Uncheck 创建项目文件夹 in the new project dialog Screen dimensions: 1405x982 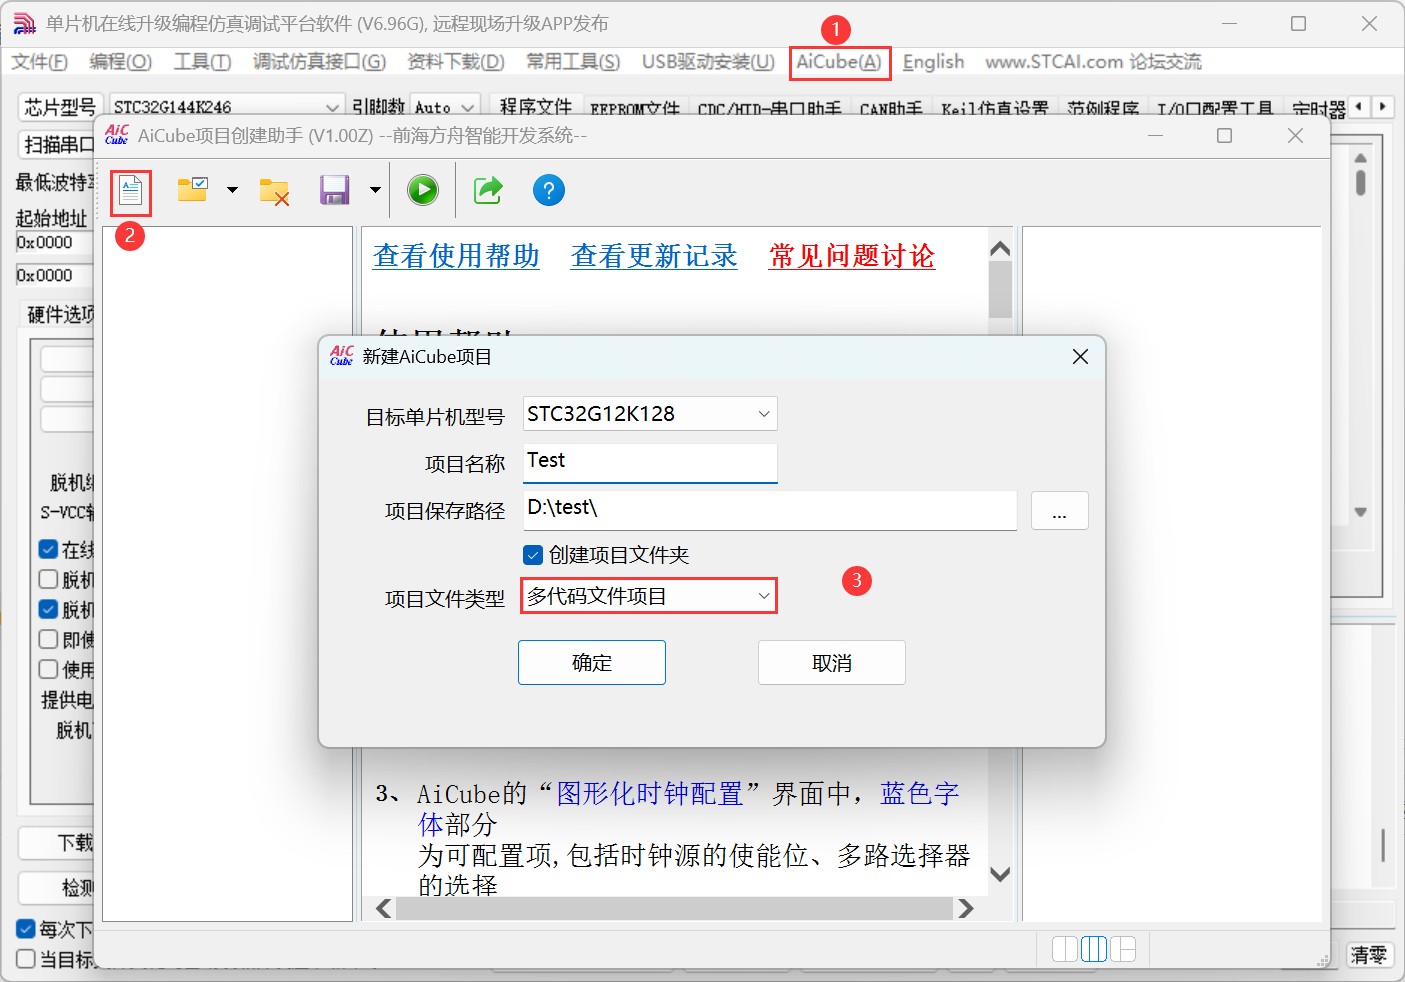point(531,555)
